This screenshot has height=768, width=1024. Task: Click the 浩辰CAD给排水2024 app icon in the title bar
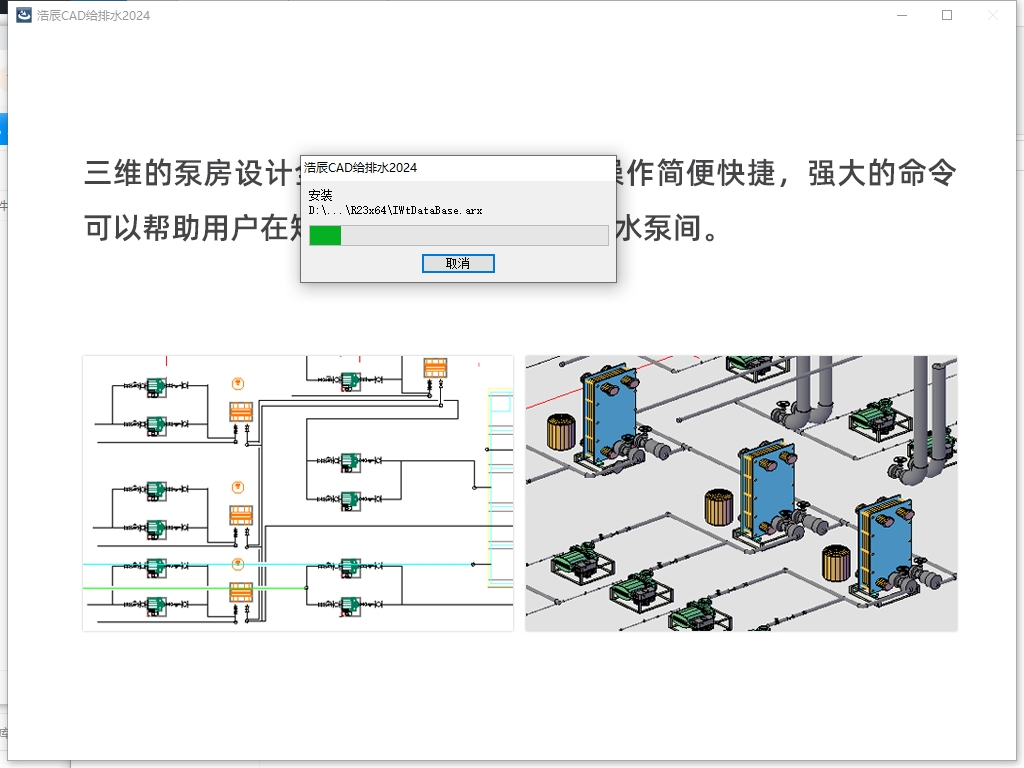[24, 15]
